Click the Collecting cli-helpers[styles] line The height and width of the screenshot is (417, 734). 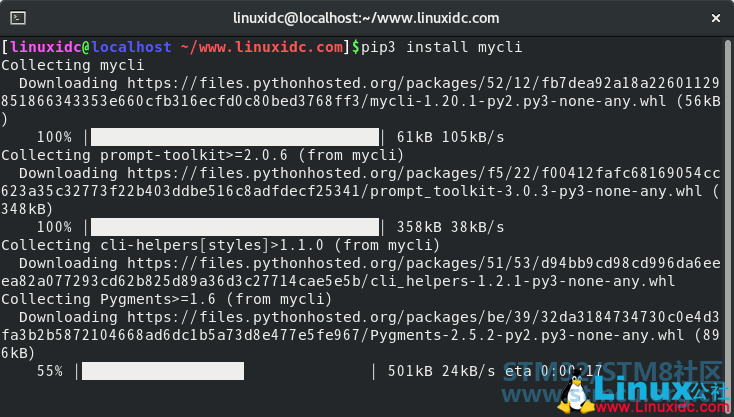coord(220,245)
